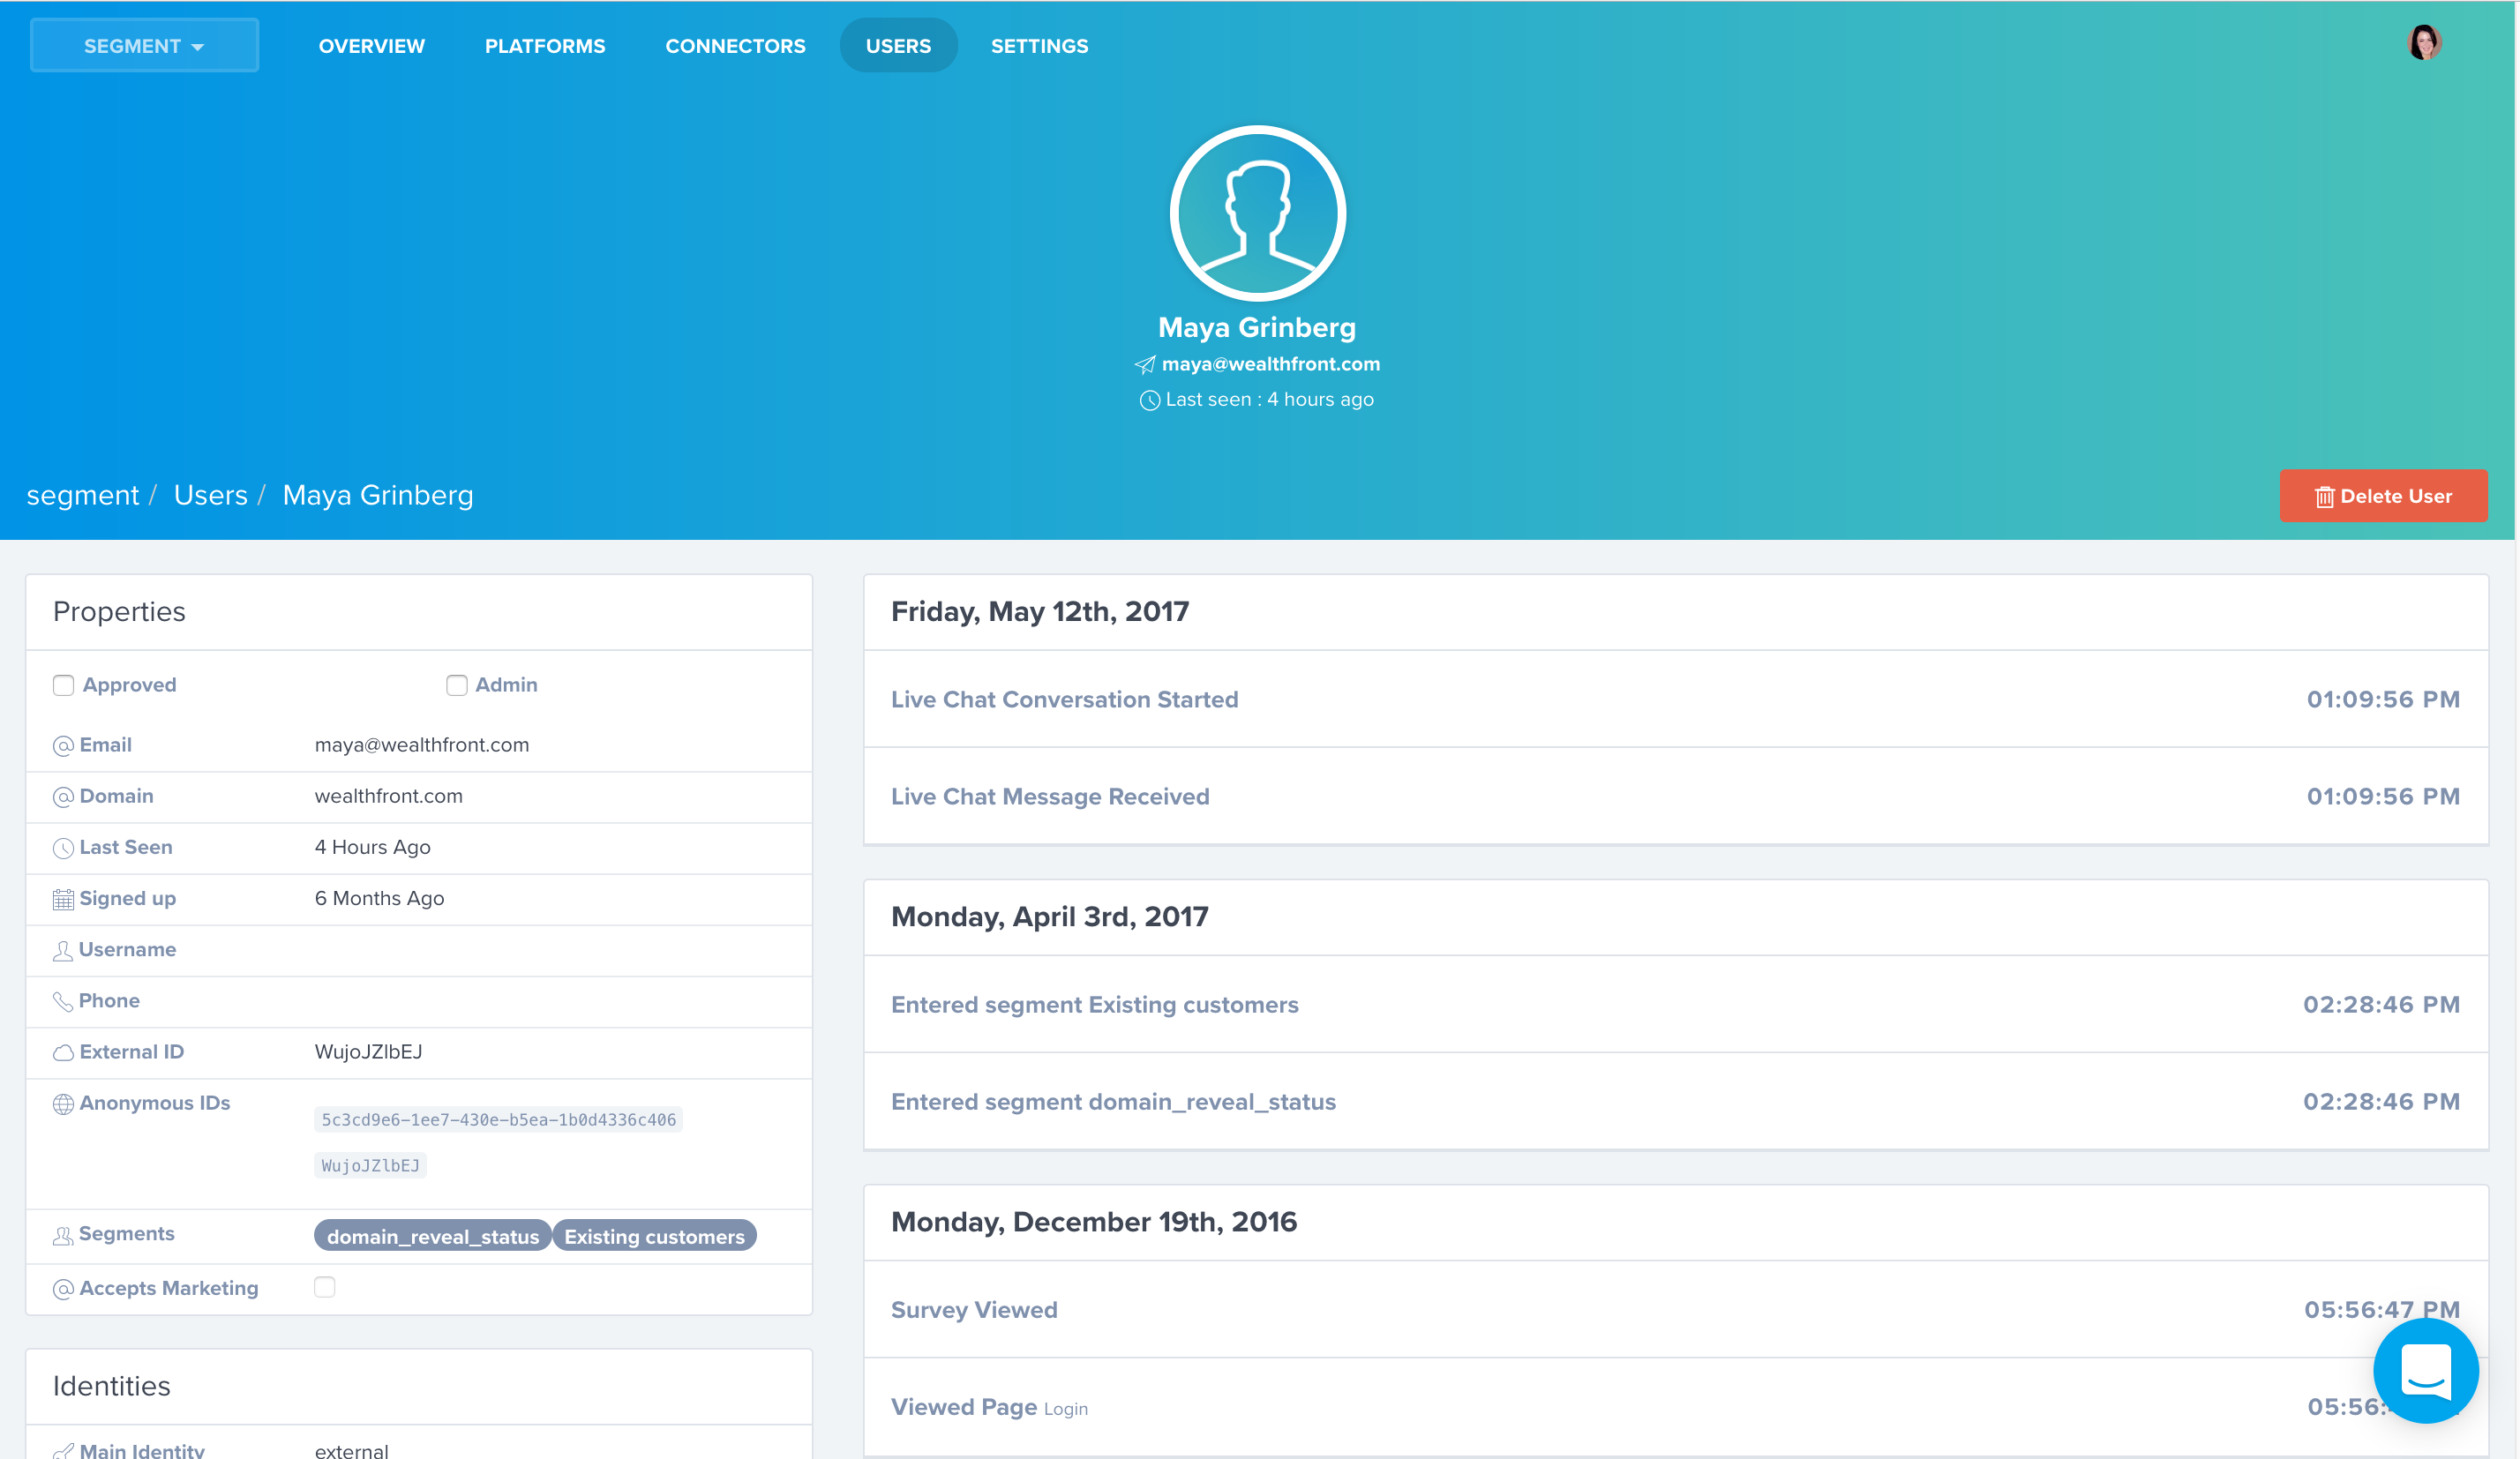Click Maya Grinberg breadcrumb item
This screenshot has height=1459, width=2520.
pos(378,495)
